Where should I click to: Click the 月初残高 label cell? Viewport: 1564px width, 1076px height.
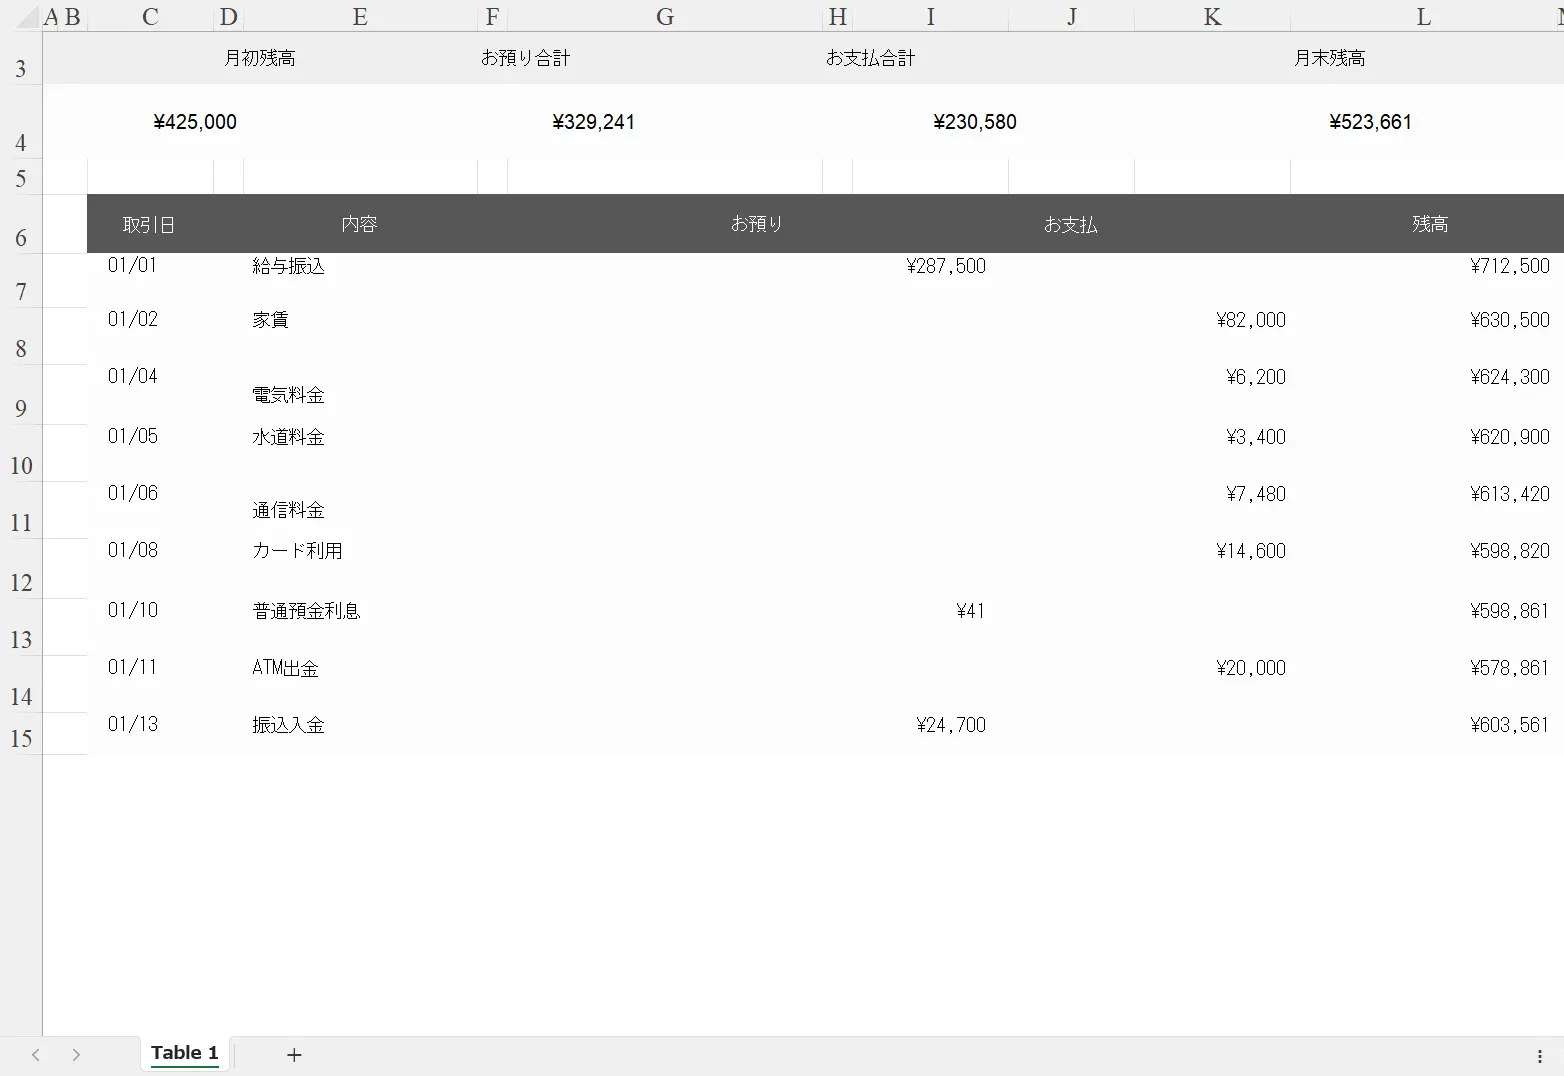260,58
